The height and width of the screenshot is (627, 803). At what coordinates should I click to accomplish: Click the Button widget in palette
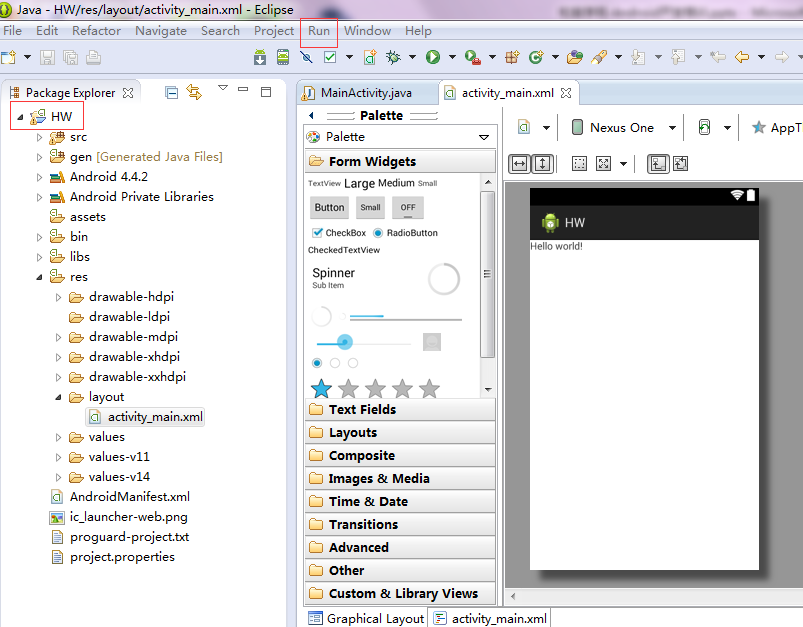coord(329,207)
